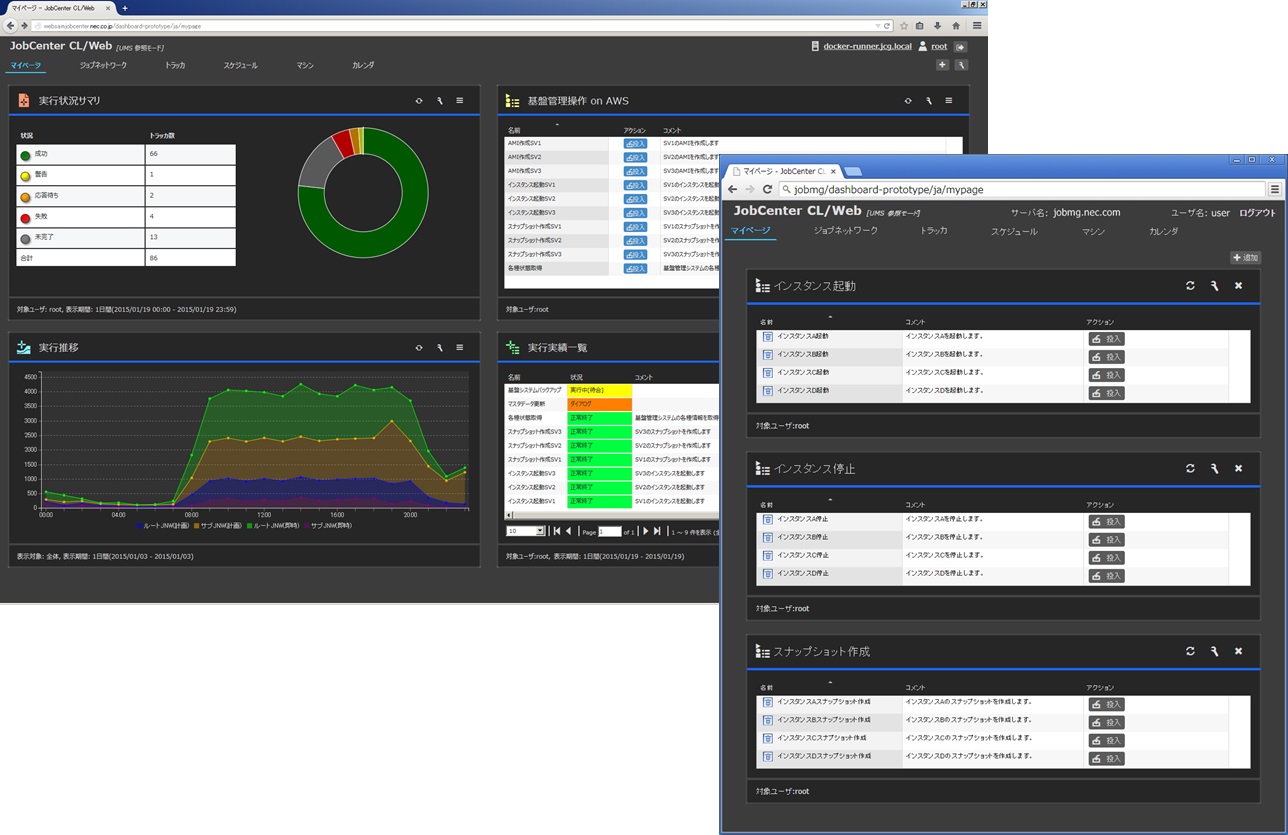Click the red 失敗 segment of donut chart
This screenshot has height=835, width=1288.
tap(342, 142)
